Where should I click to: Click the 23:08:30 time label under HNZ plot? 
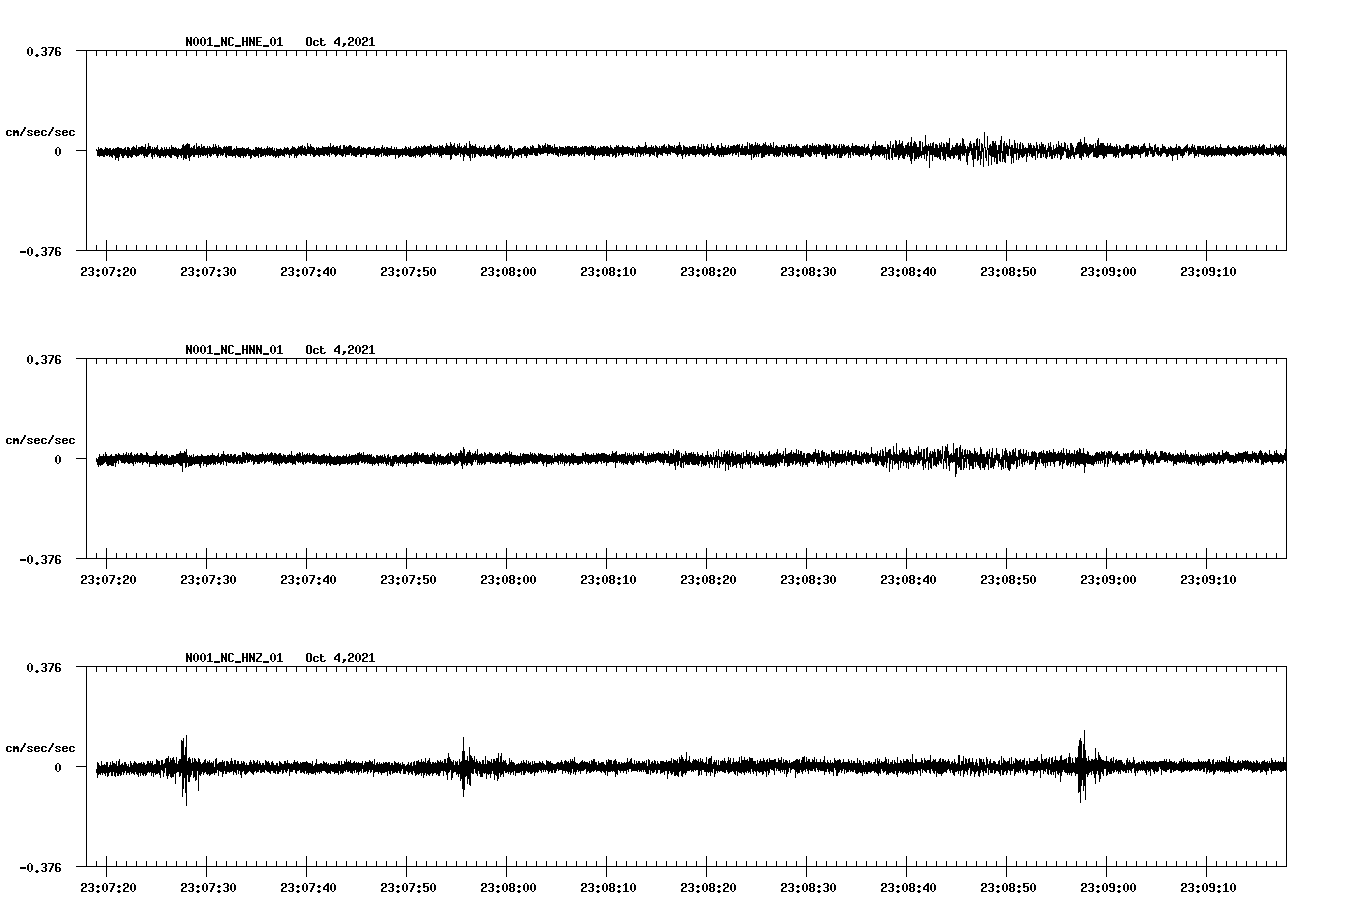pos(808,888)
